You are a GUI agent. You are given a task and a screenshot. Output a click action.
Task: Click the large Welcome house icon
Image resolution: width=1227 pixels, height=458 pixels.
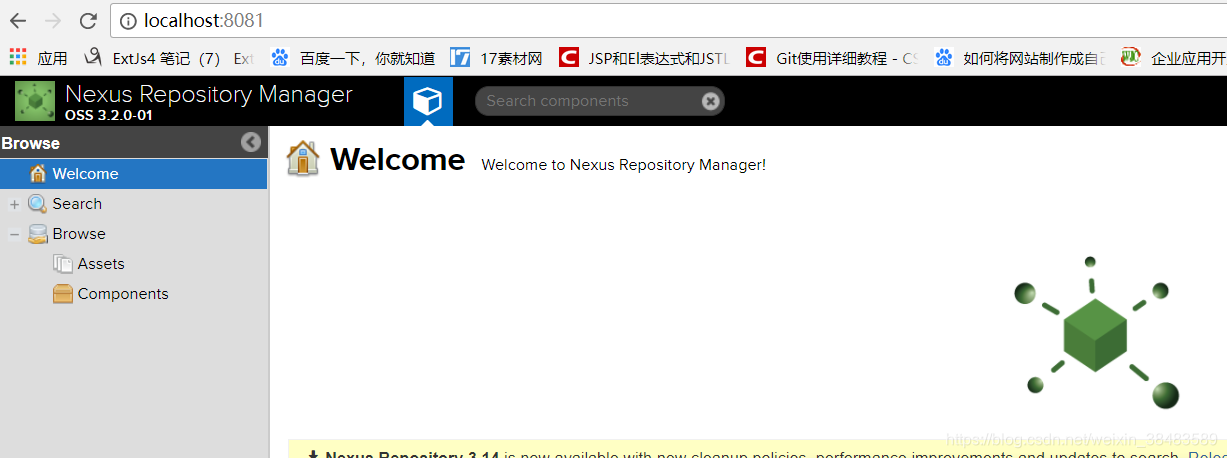(x=303, y=159)
